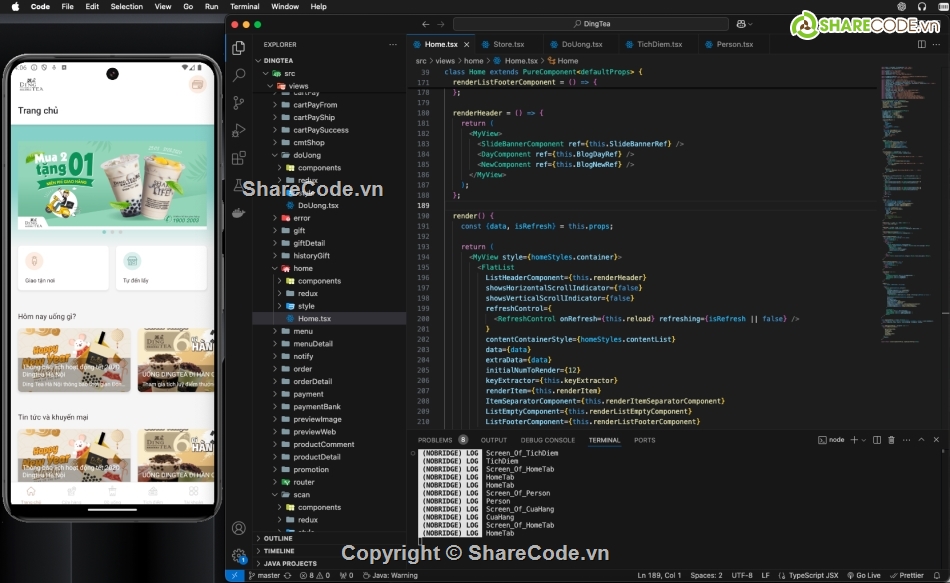Screen dimensions: 950x583
Task: Click the views breadcrumb segment
Action: pos(445,61)
